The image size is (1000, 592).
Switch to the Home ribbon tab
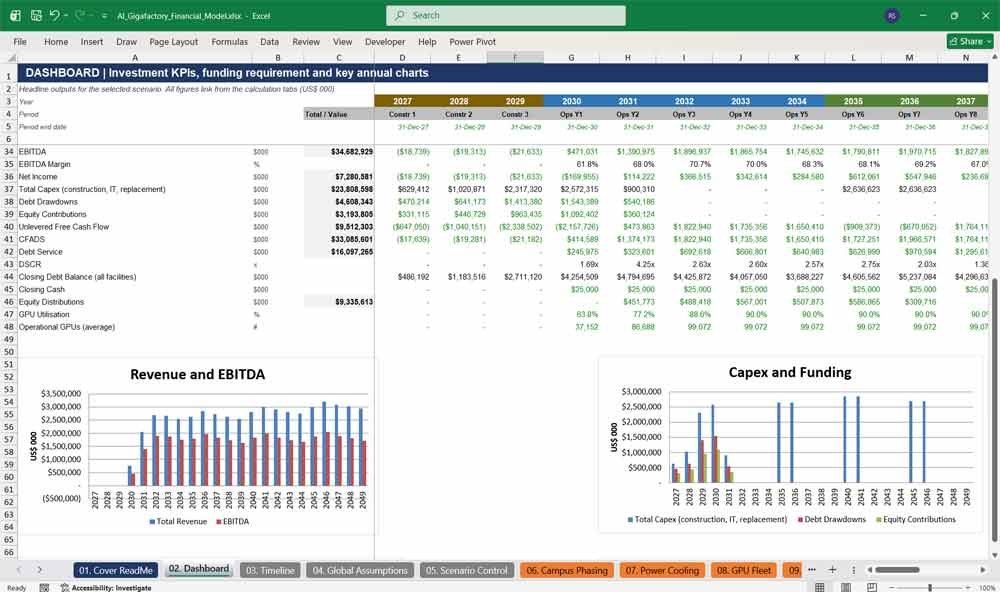click(56, 41)
